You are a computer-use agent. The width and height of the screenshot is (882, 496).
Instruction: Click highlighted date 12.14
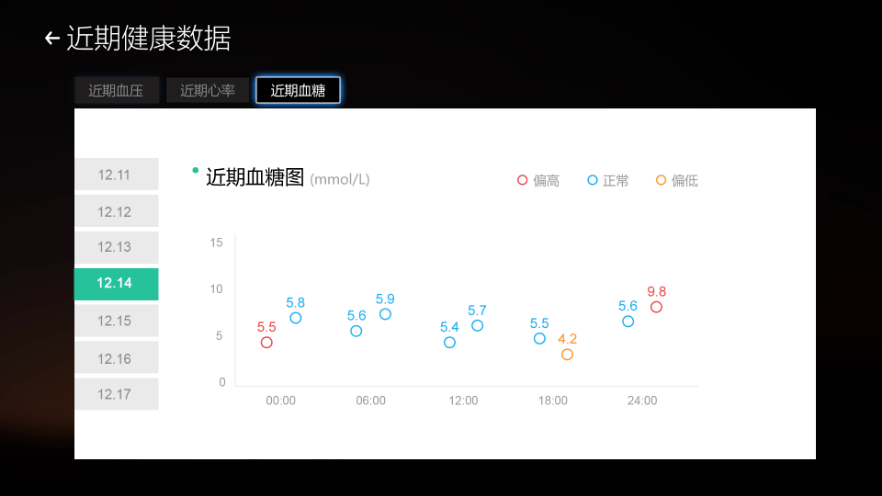[115, 284]
